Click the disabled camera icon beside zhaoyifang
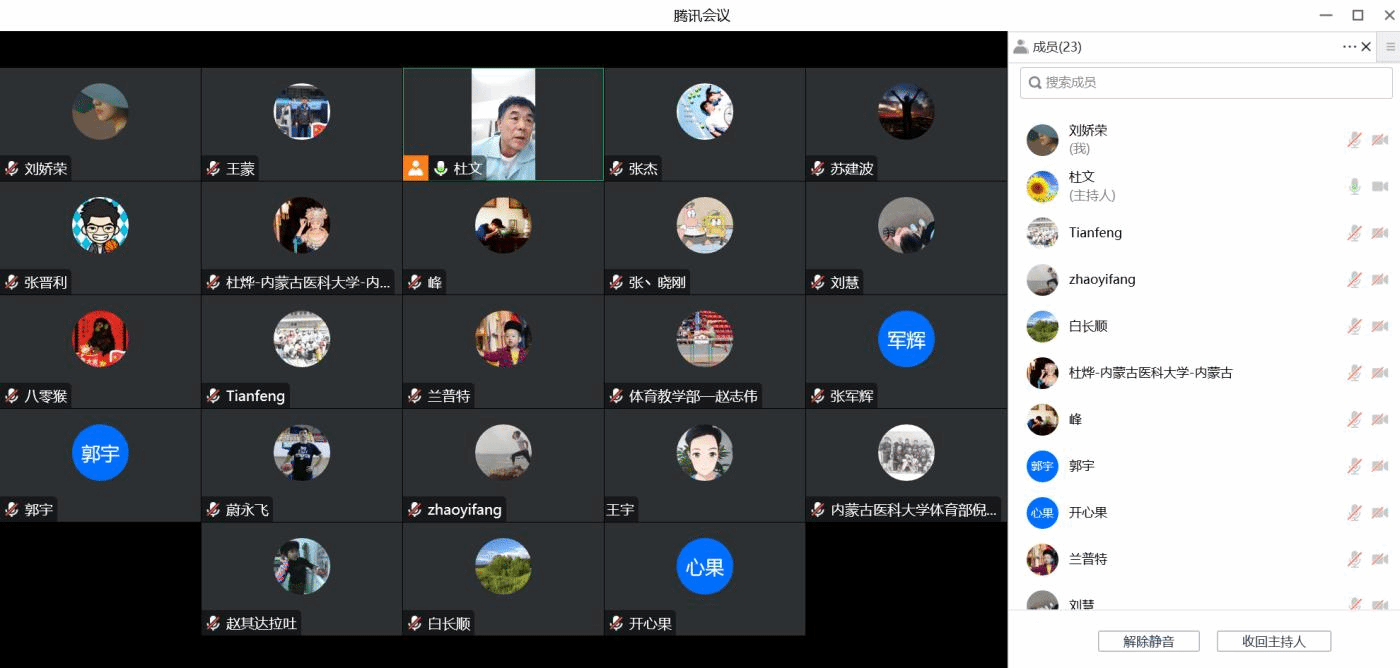The height and width of the screenshot is (668, 1400). click(1380, 280)
